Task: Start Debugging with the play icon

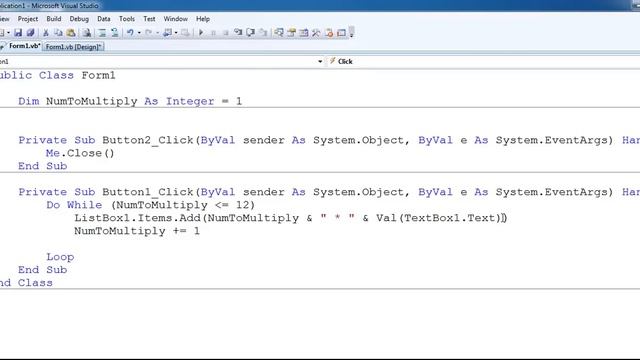Action: pos(201,33)
